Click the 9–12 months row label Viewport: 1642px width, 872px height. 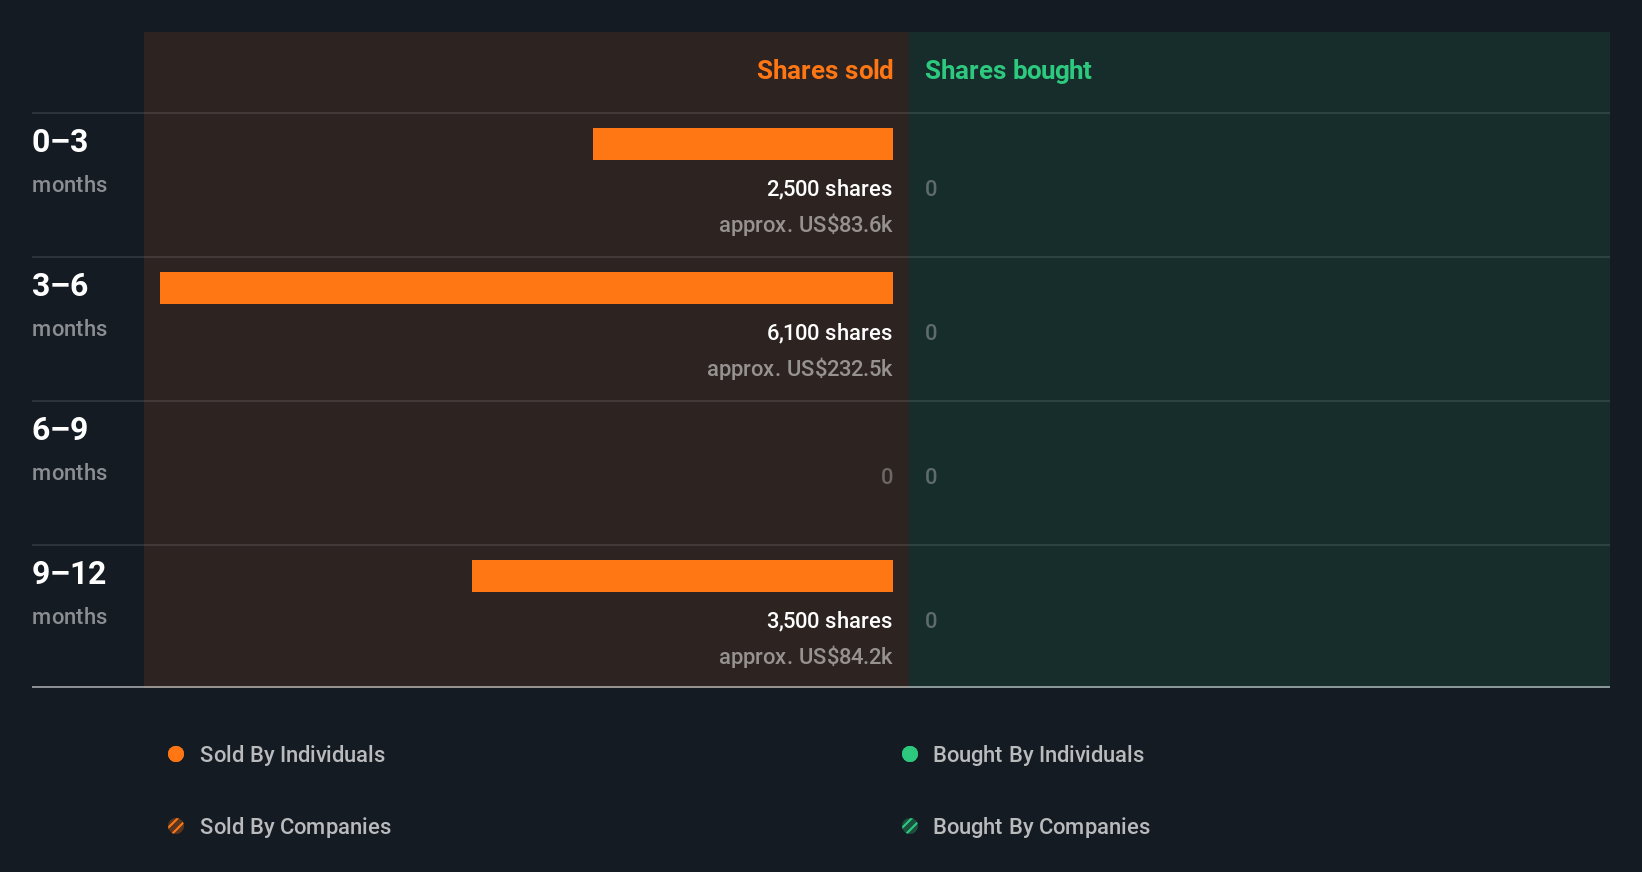tap(69, 593)
